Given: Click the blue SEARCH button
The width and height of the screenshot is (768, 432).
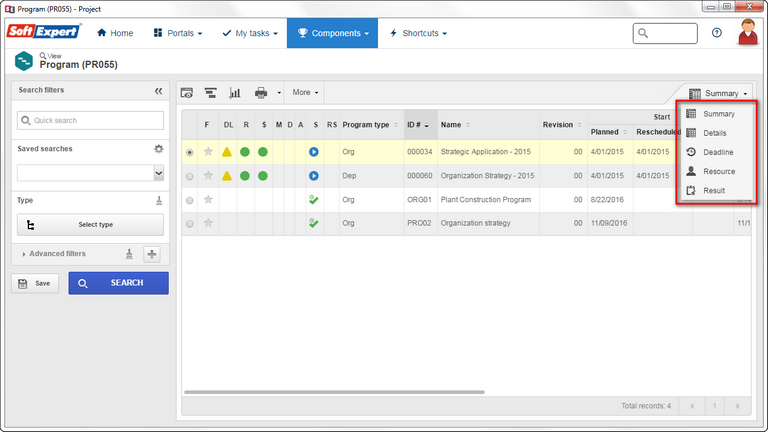Looking at the screenshot, I should (119, 283).
